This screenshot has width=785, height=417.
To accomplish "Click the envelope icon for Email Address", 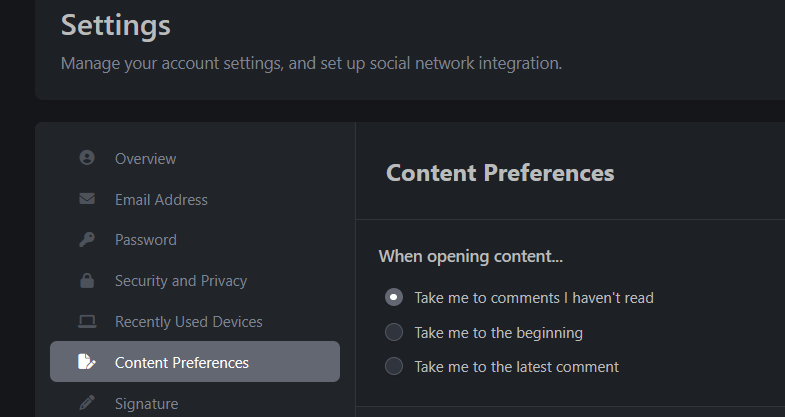I will click(x=87, y=199).
